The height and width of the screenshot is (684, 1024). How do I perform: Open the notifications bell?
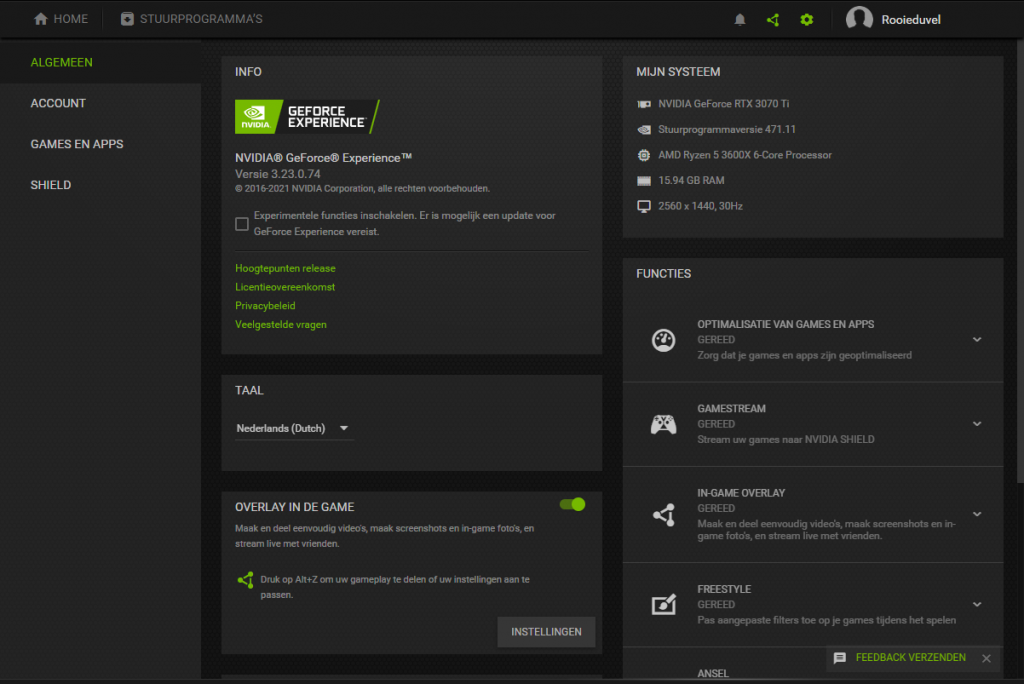pyautogui.click(x=739, y=20)
